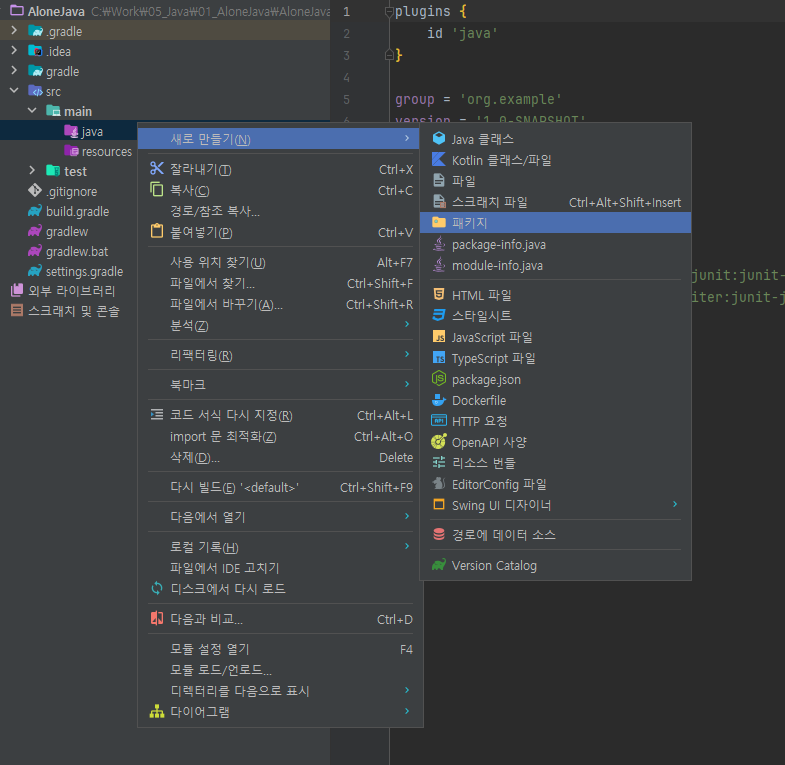The image size is (785, 765).
Task: Click the HTML 파일 icon
Action: (439, 294)
